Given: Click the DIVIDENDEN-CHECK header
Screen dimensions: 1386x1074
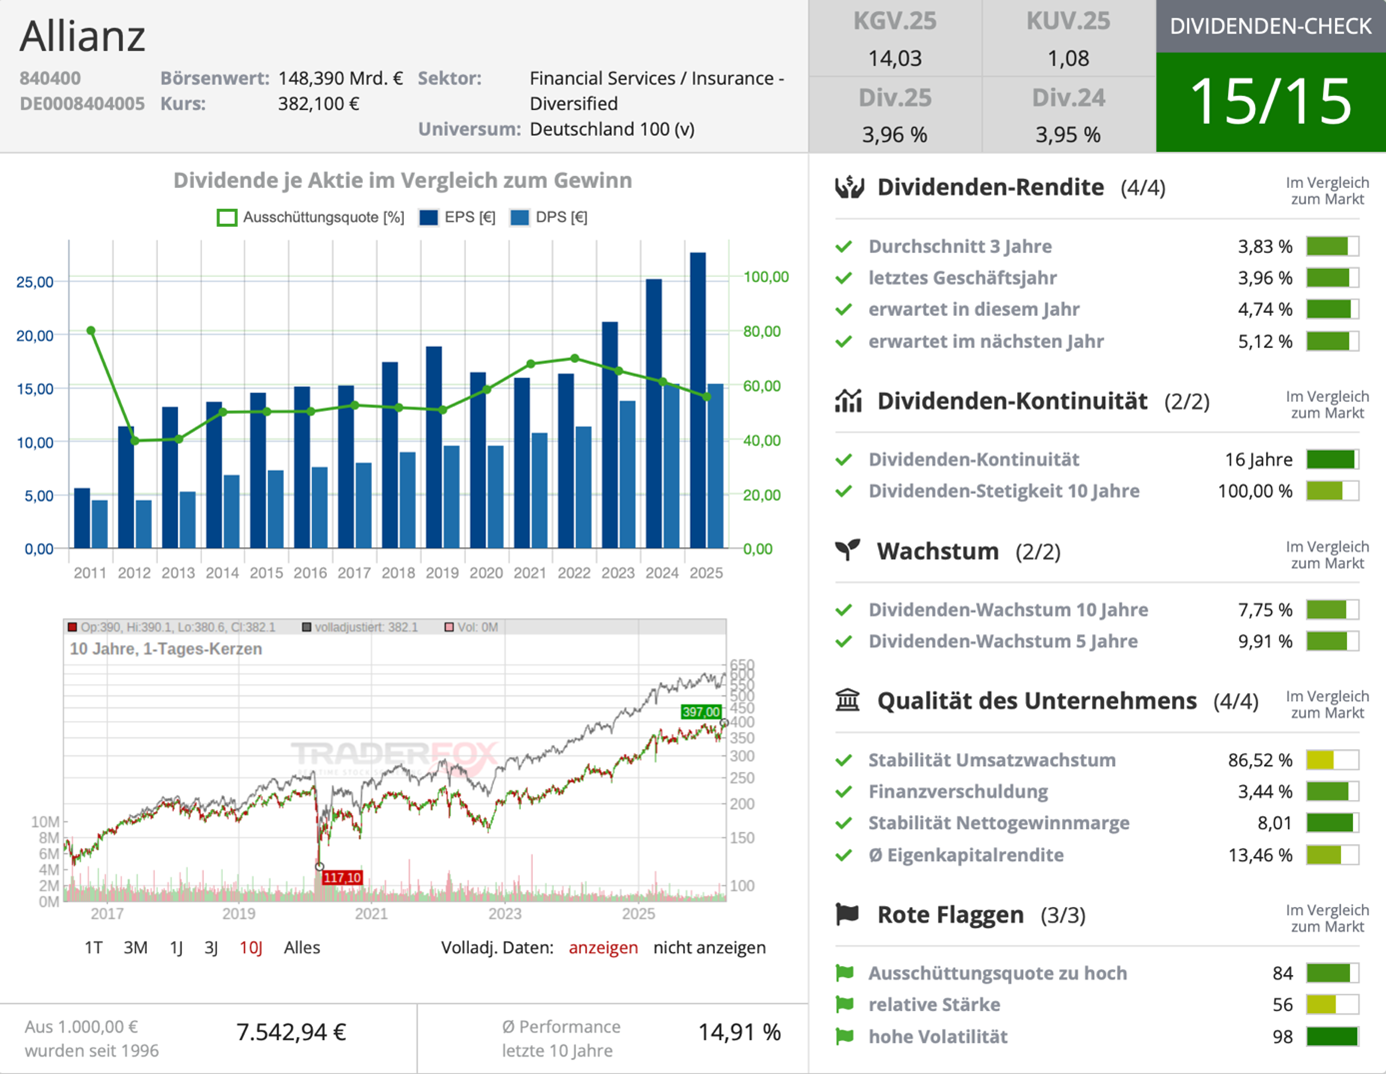Looking at the screenshot, I should [x=1271, y=26].
